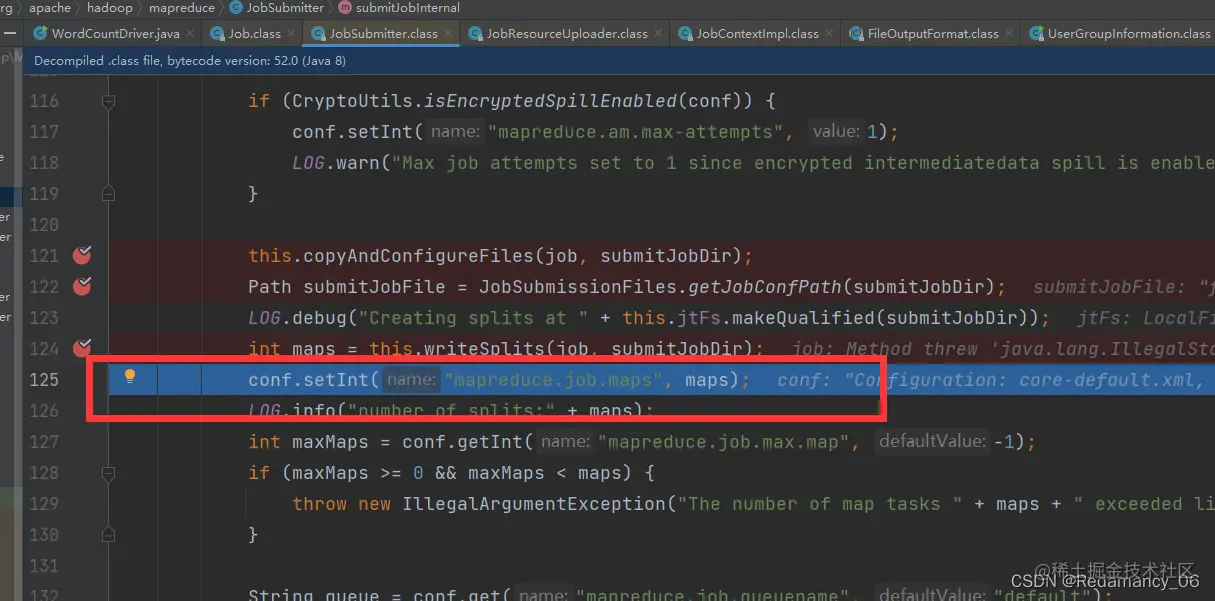Switch to the Job.class tab
This screenshot has height=601, width=1215.
tap(255, 34)
